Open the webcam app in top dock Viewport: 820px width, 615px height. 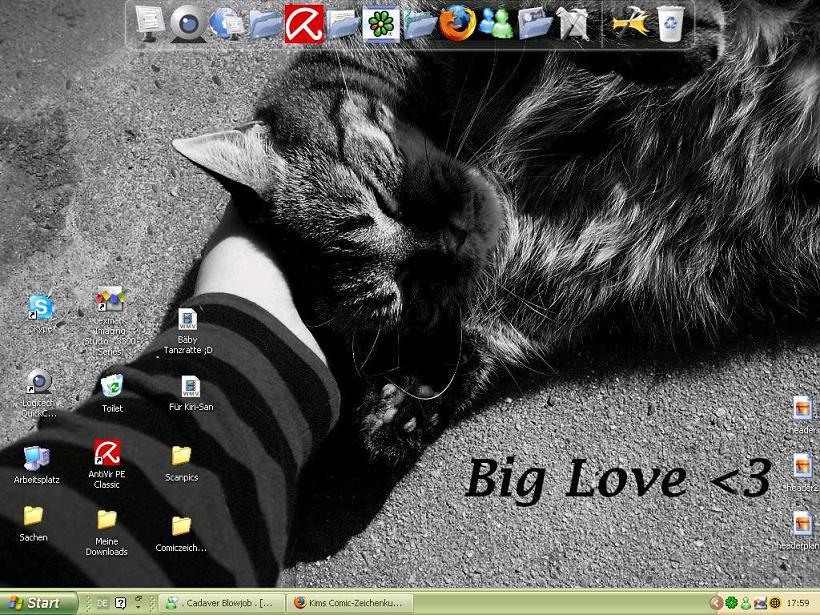[x=186, y=22]
